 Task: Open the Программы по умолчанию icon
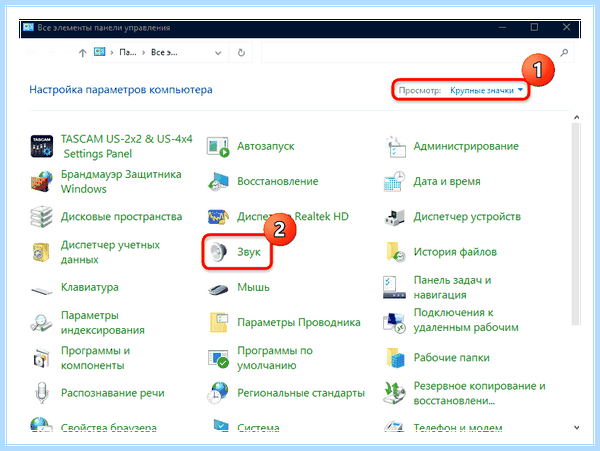[218, 358]
